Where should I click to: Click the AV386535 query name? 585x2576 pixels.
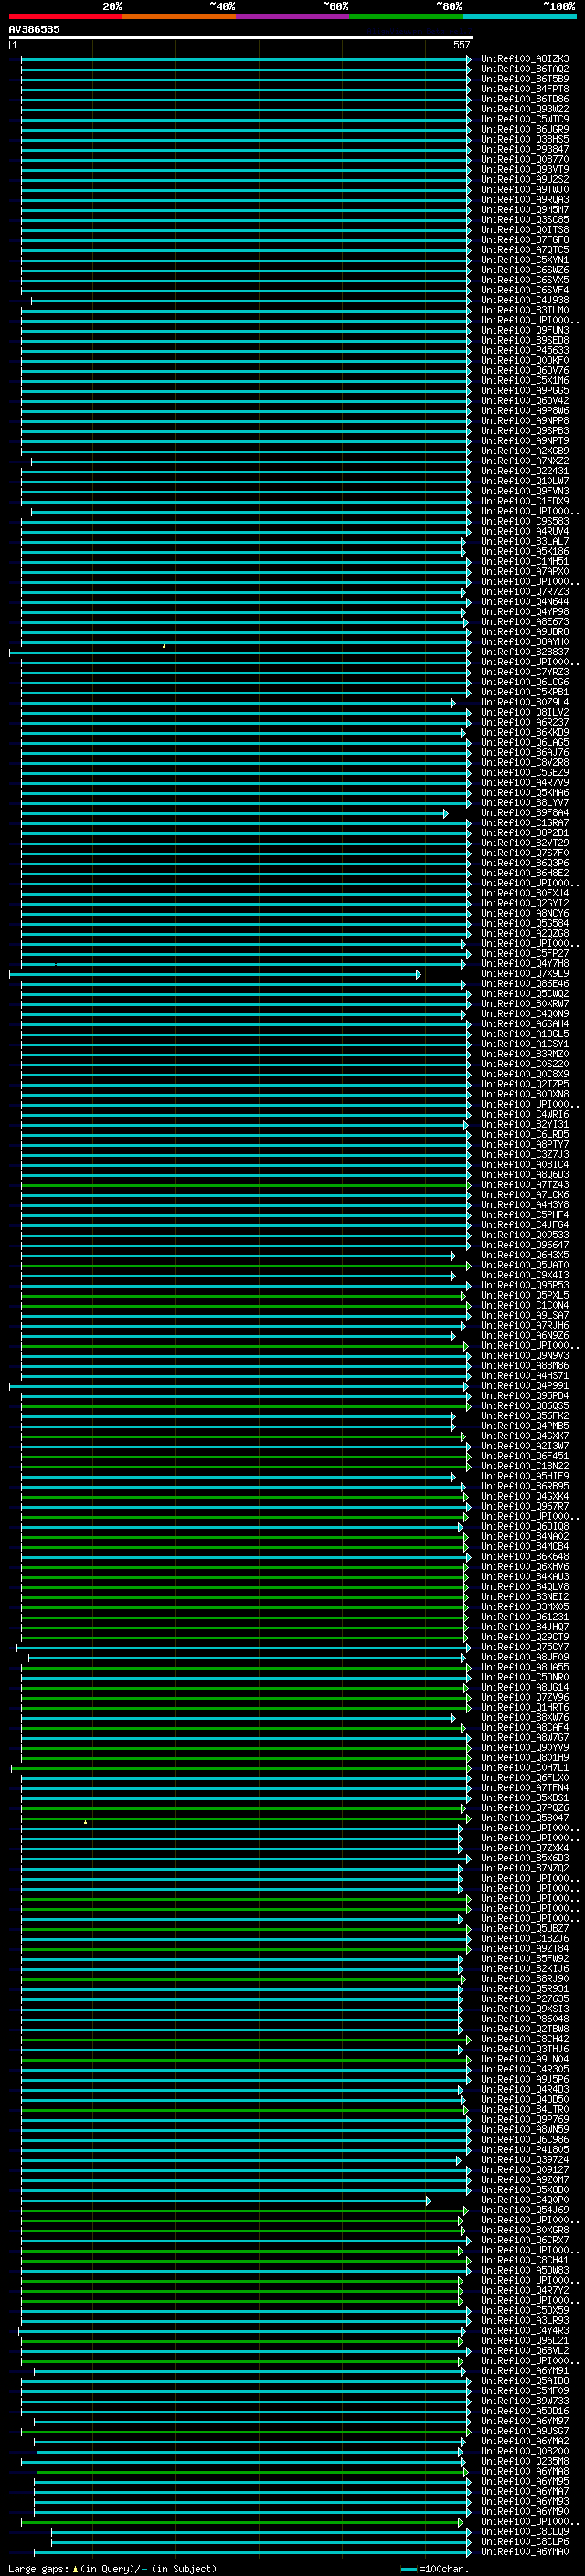[x=34, y=29]
